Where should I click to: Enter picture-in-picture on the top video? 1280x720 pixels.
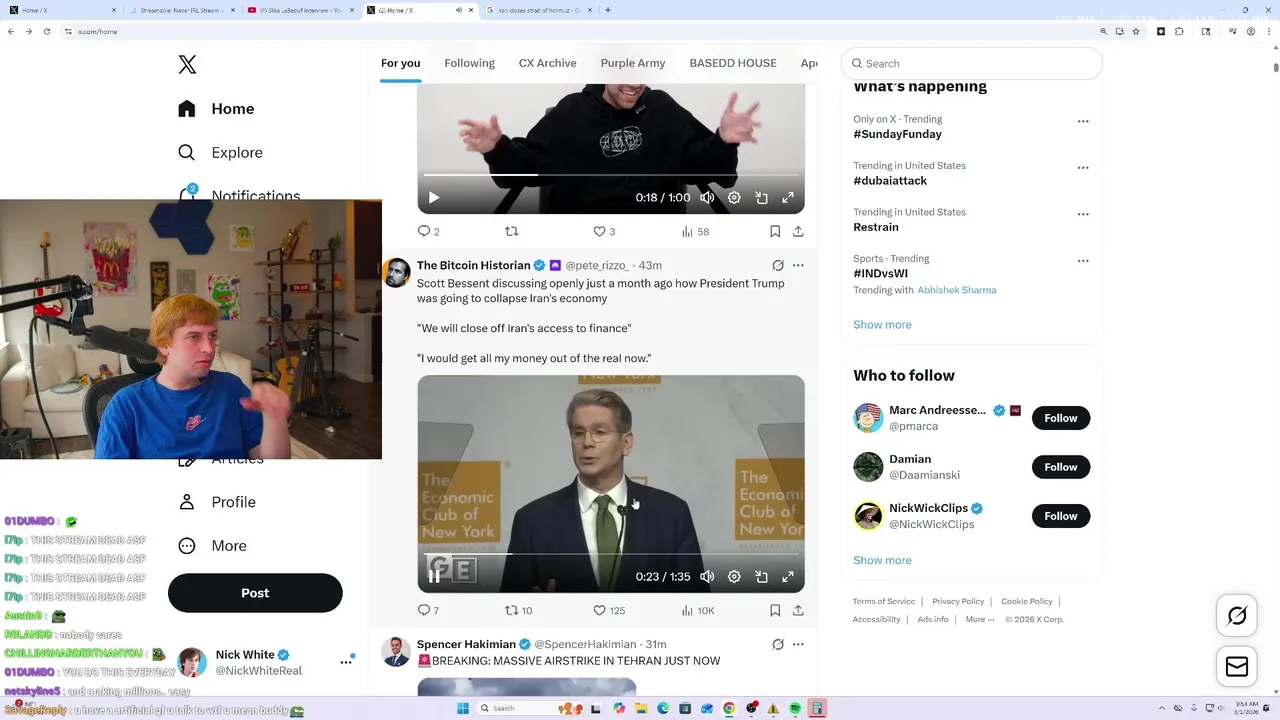[x=761, y=198]
